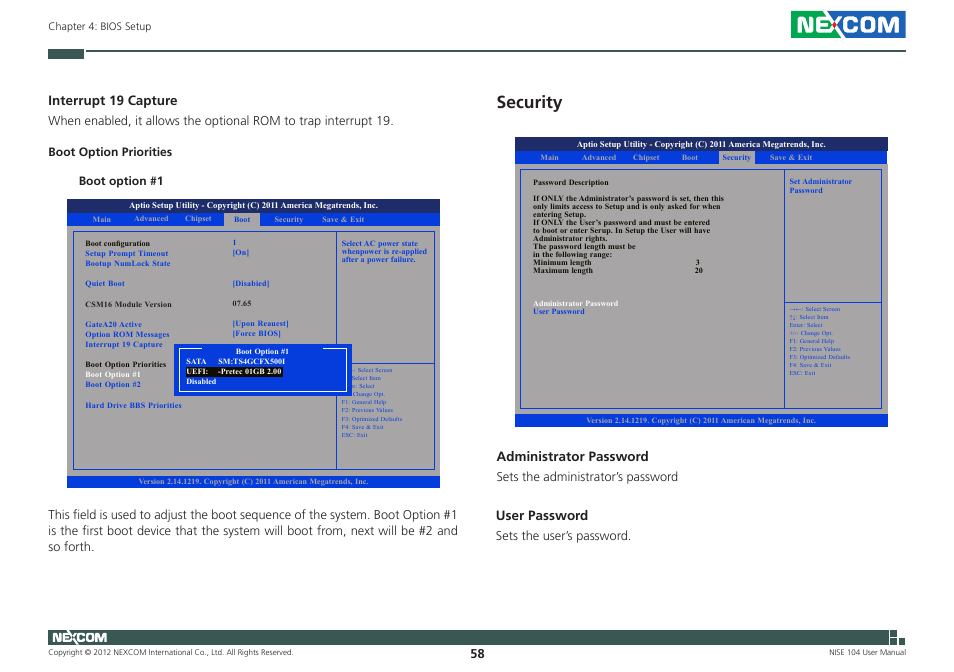This screenshot has height=672, width=954.
Task: Open the Security tab in the left BIOS screen
Action: (x=288, y=220)
